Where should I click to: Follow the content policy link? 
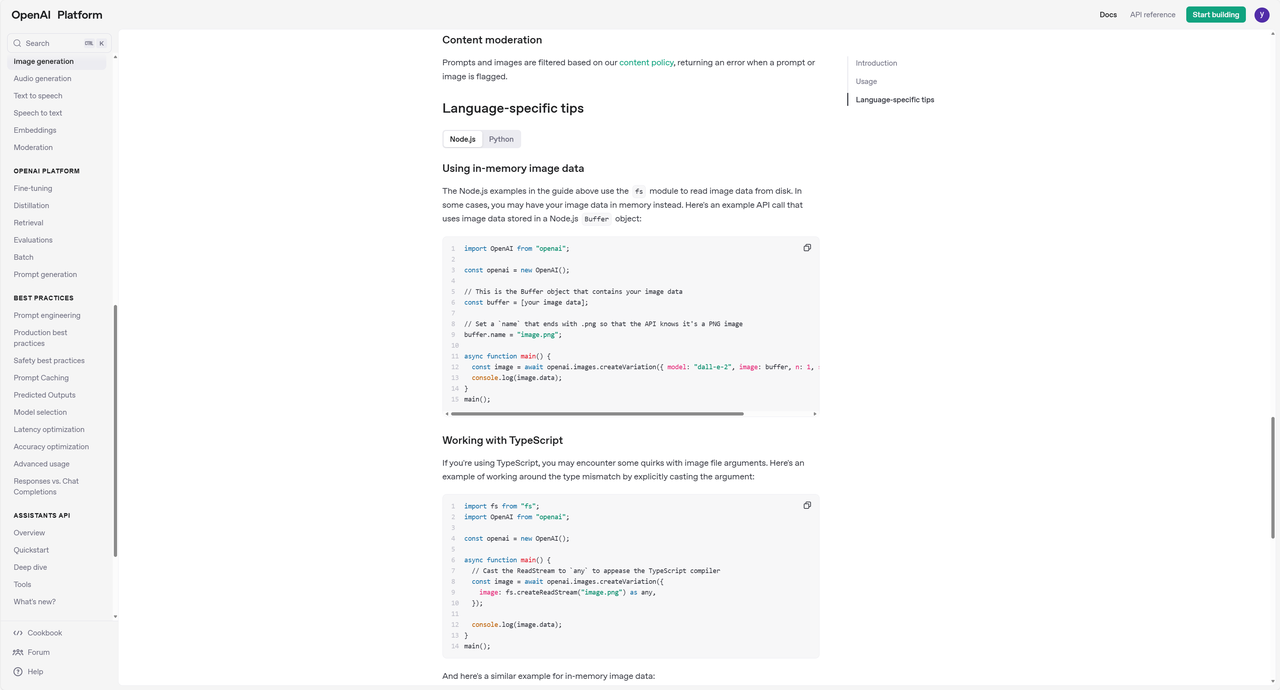(x=646, y=62)
